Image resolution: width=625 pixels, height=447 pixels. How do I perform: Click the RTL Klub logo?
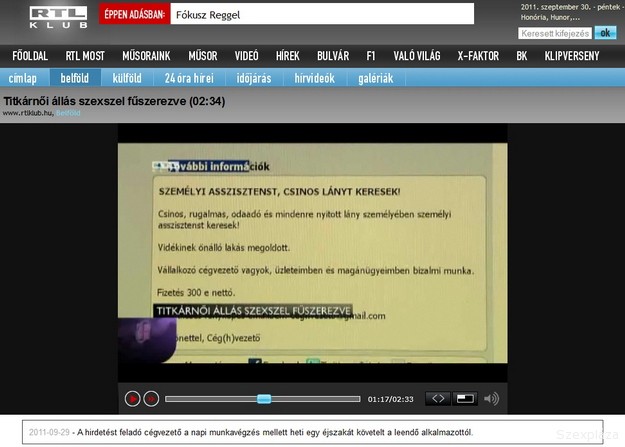58,17
